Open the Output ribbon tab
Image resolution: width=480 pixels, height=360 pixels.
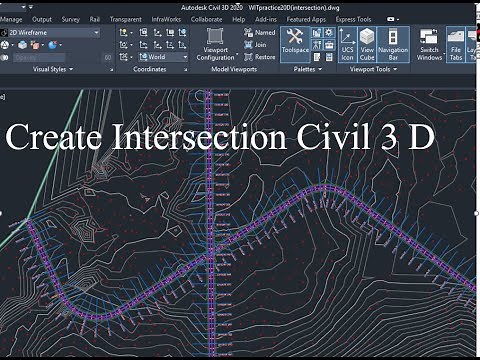42,19
